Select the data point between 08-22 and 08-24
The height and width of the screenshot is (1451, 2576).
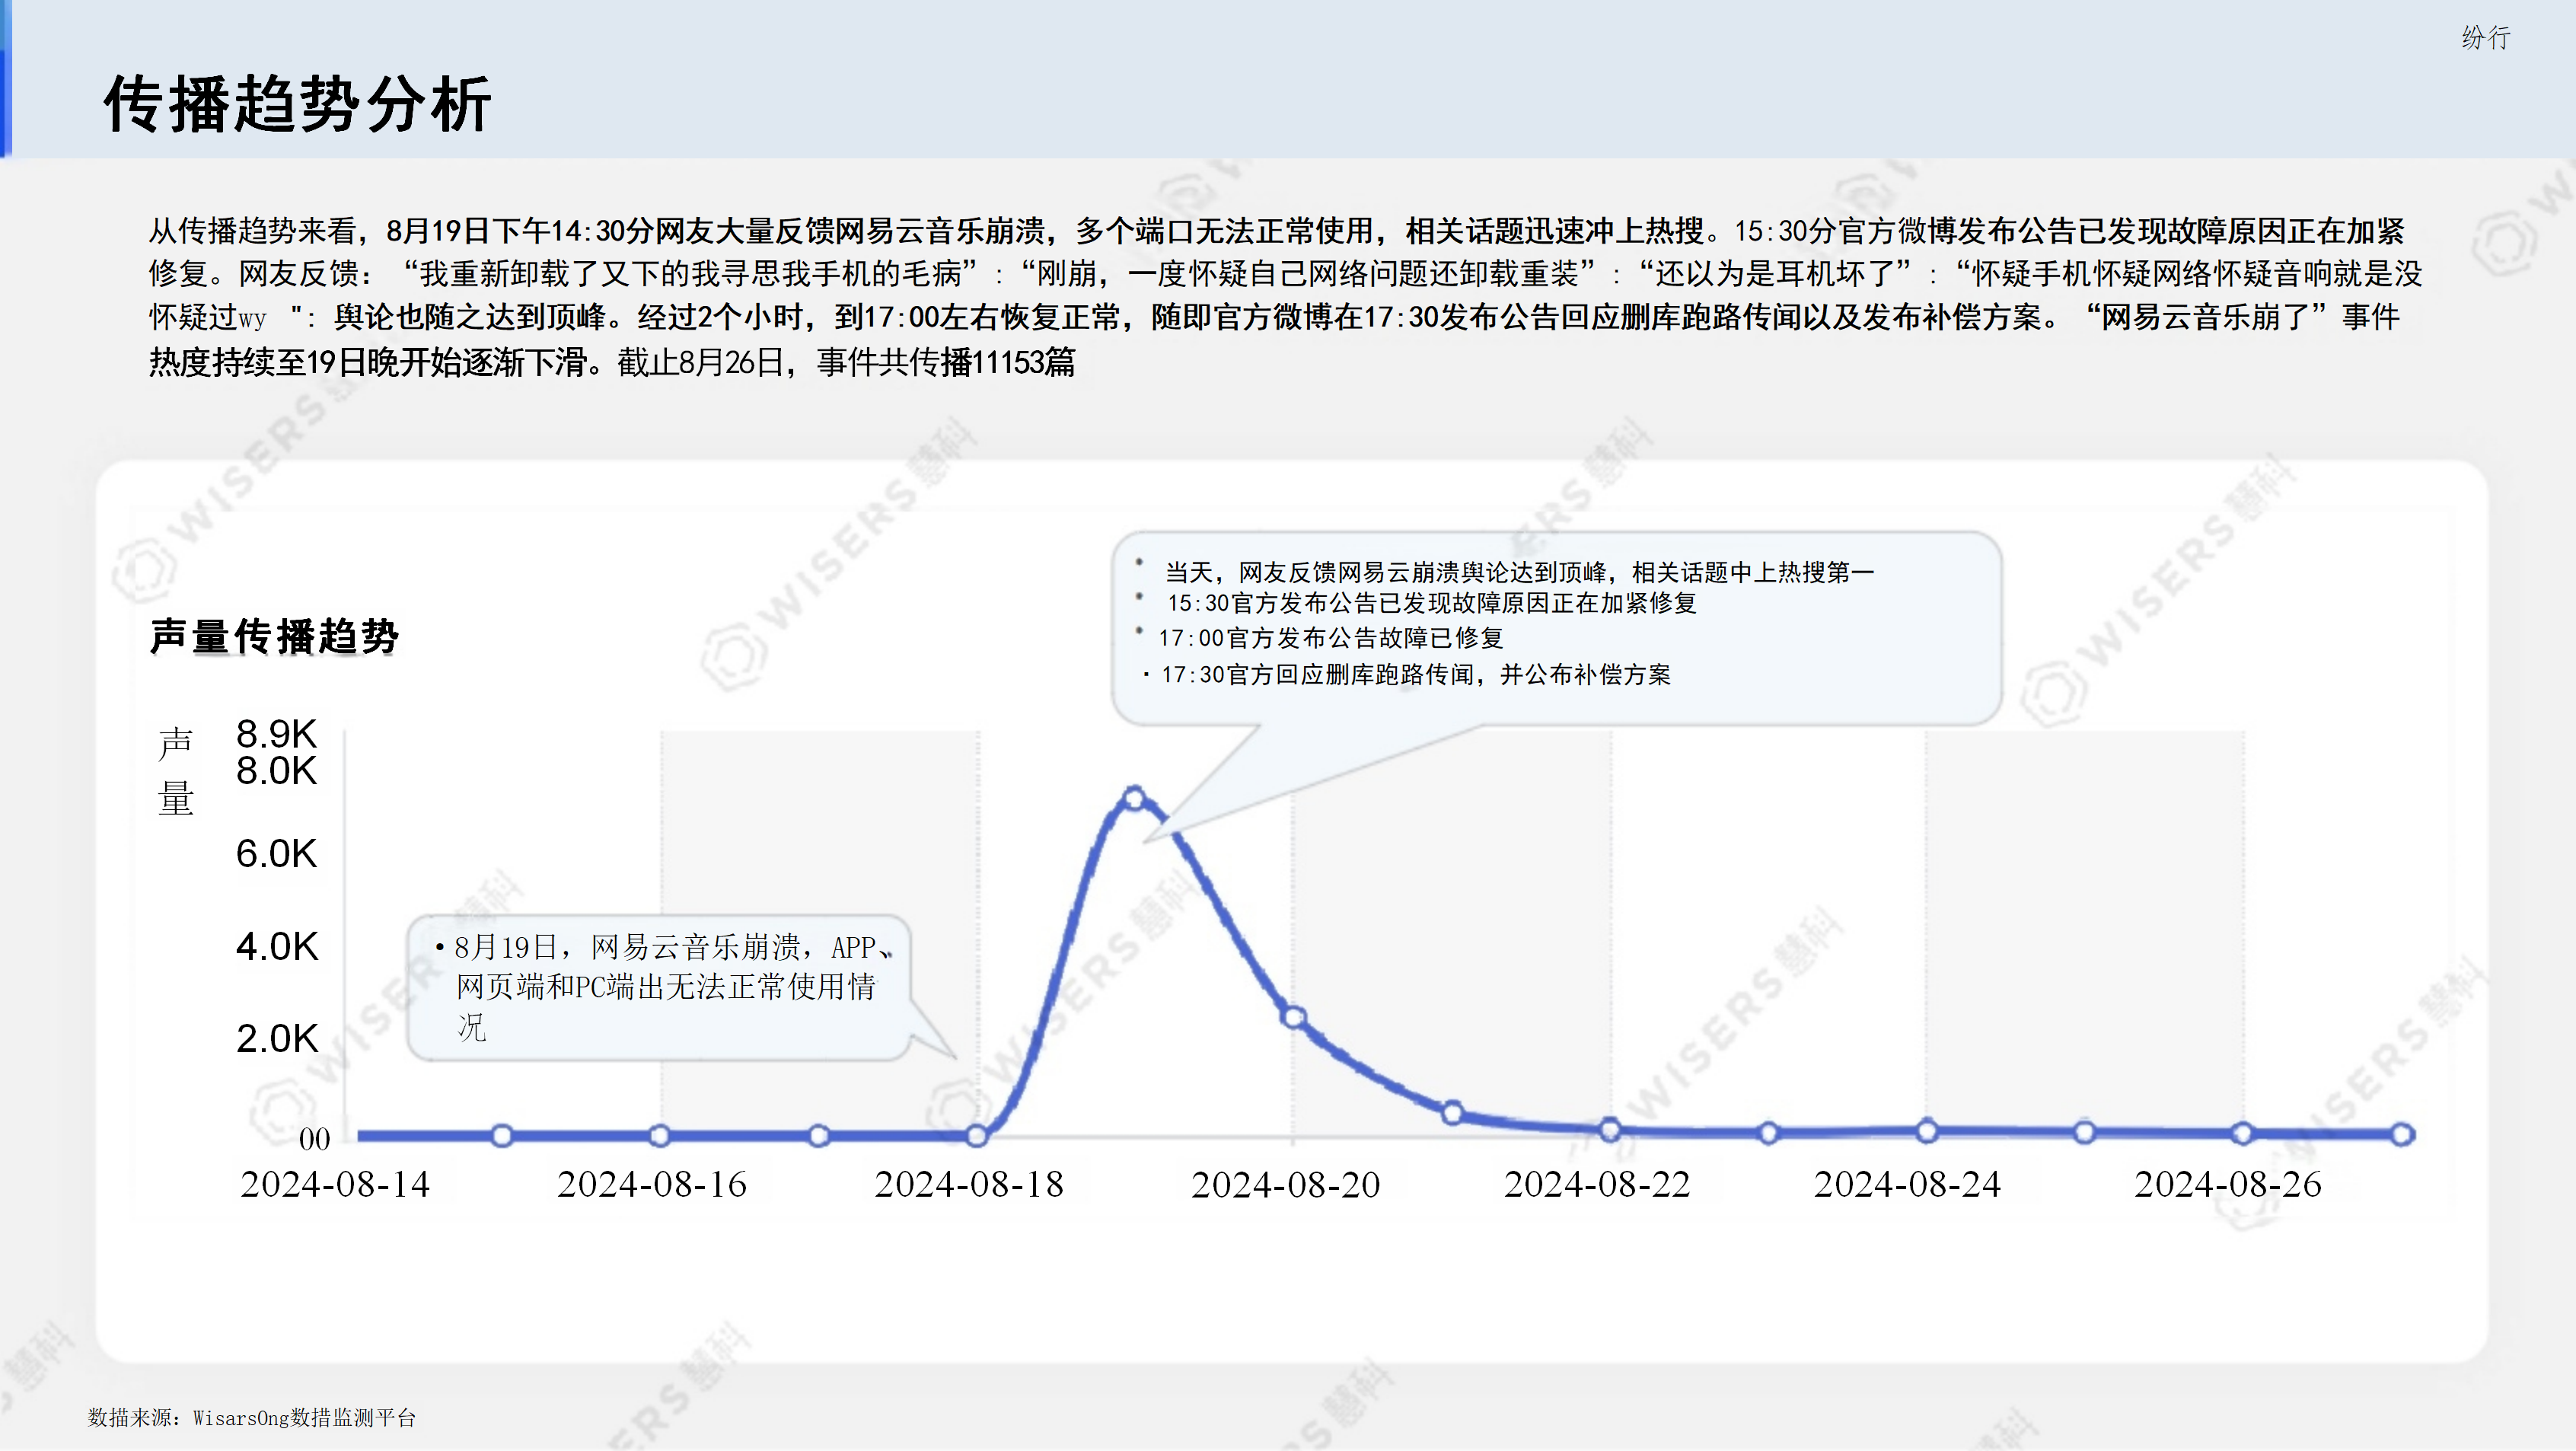click(x=1768, y=1133)
